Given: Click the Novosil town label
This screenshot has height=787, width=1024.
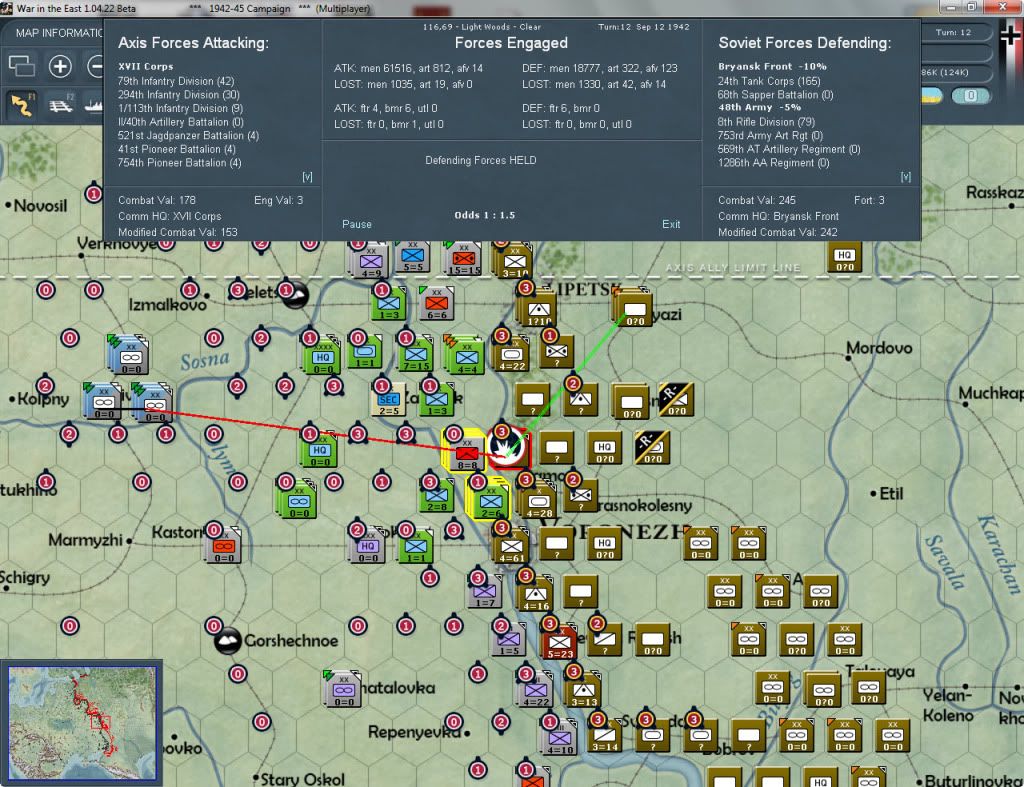Looking at the screenshot, I should pyautogui.click(x=40, y=206).
